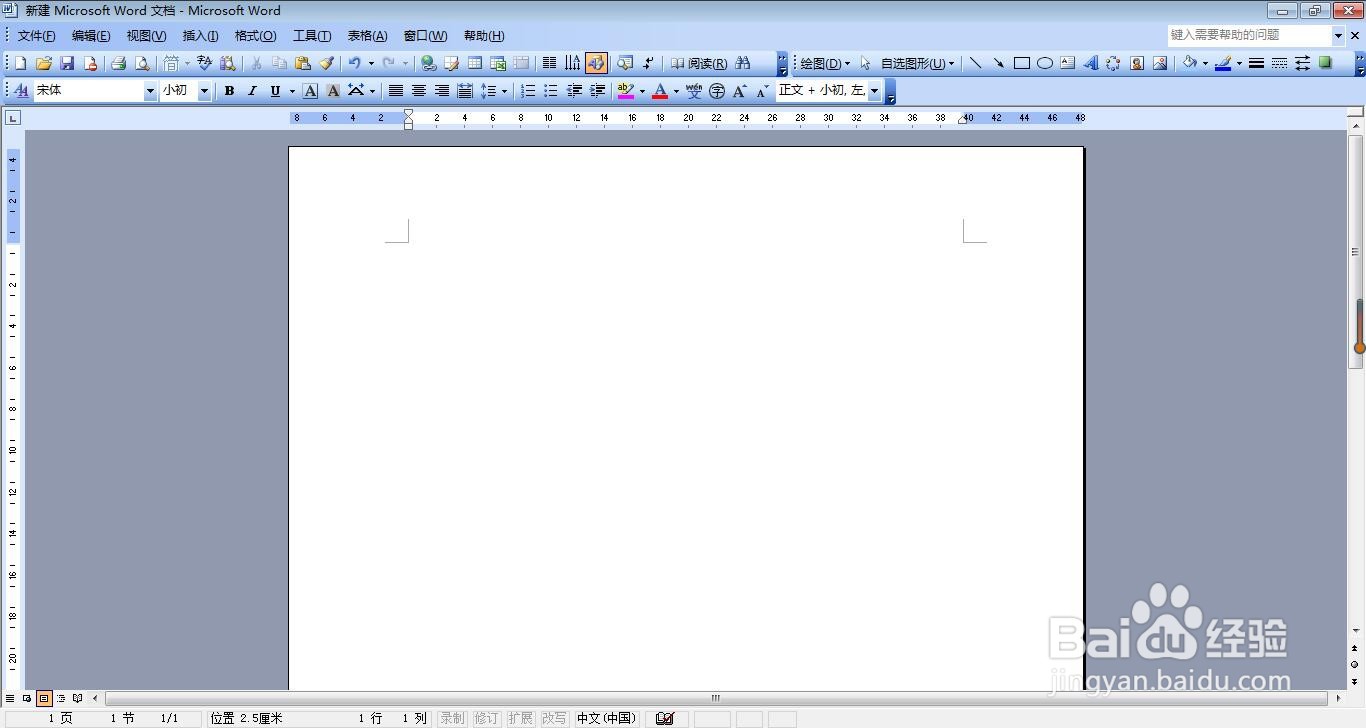Image resolution: width=1366 pixels, height=728 pixels.
Task: Toggle the bulleted list button
Action: (x=551, y=91)
